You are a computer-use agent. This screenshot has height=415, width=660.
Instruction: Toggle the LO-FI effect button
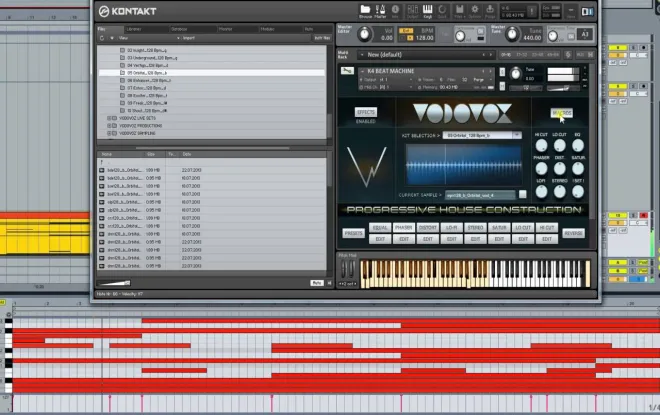click(x=452, y=228)
